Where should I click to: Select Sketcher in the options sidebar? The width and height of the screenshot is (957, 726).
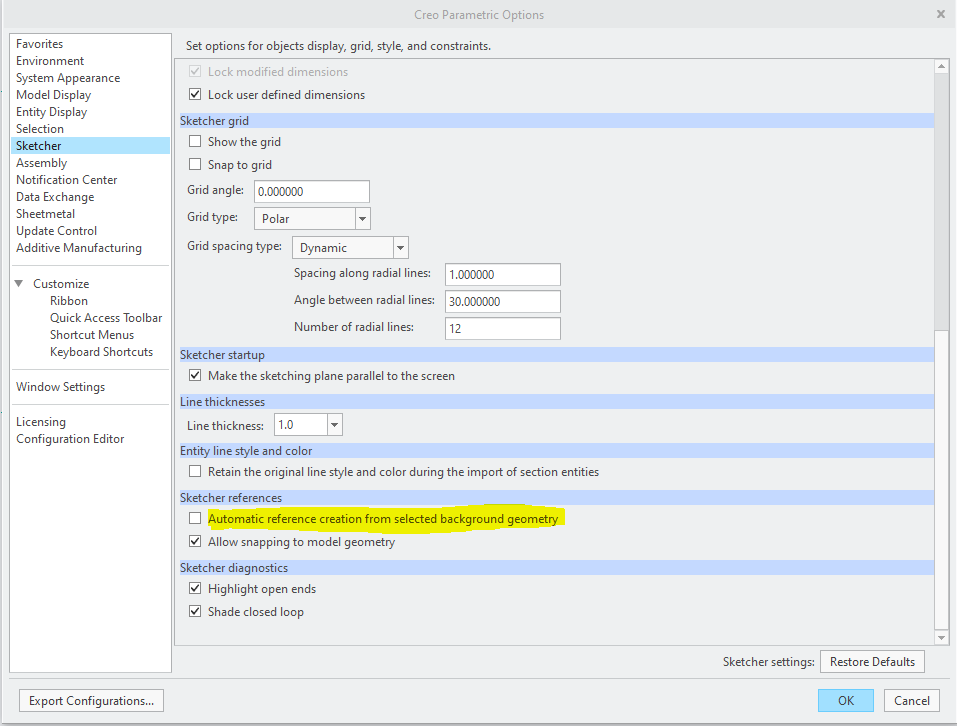pos(38,145)
